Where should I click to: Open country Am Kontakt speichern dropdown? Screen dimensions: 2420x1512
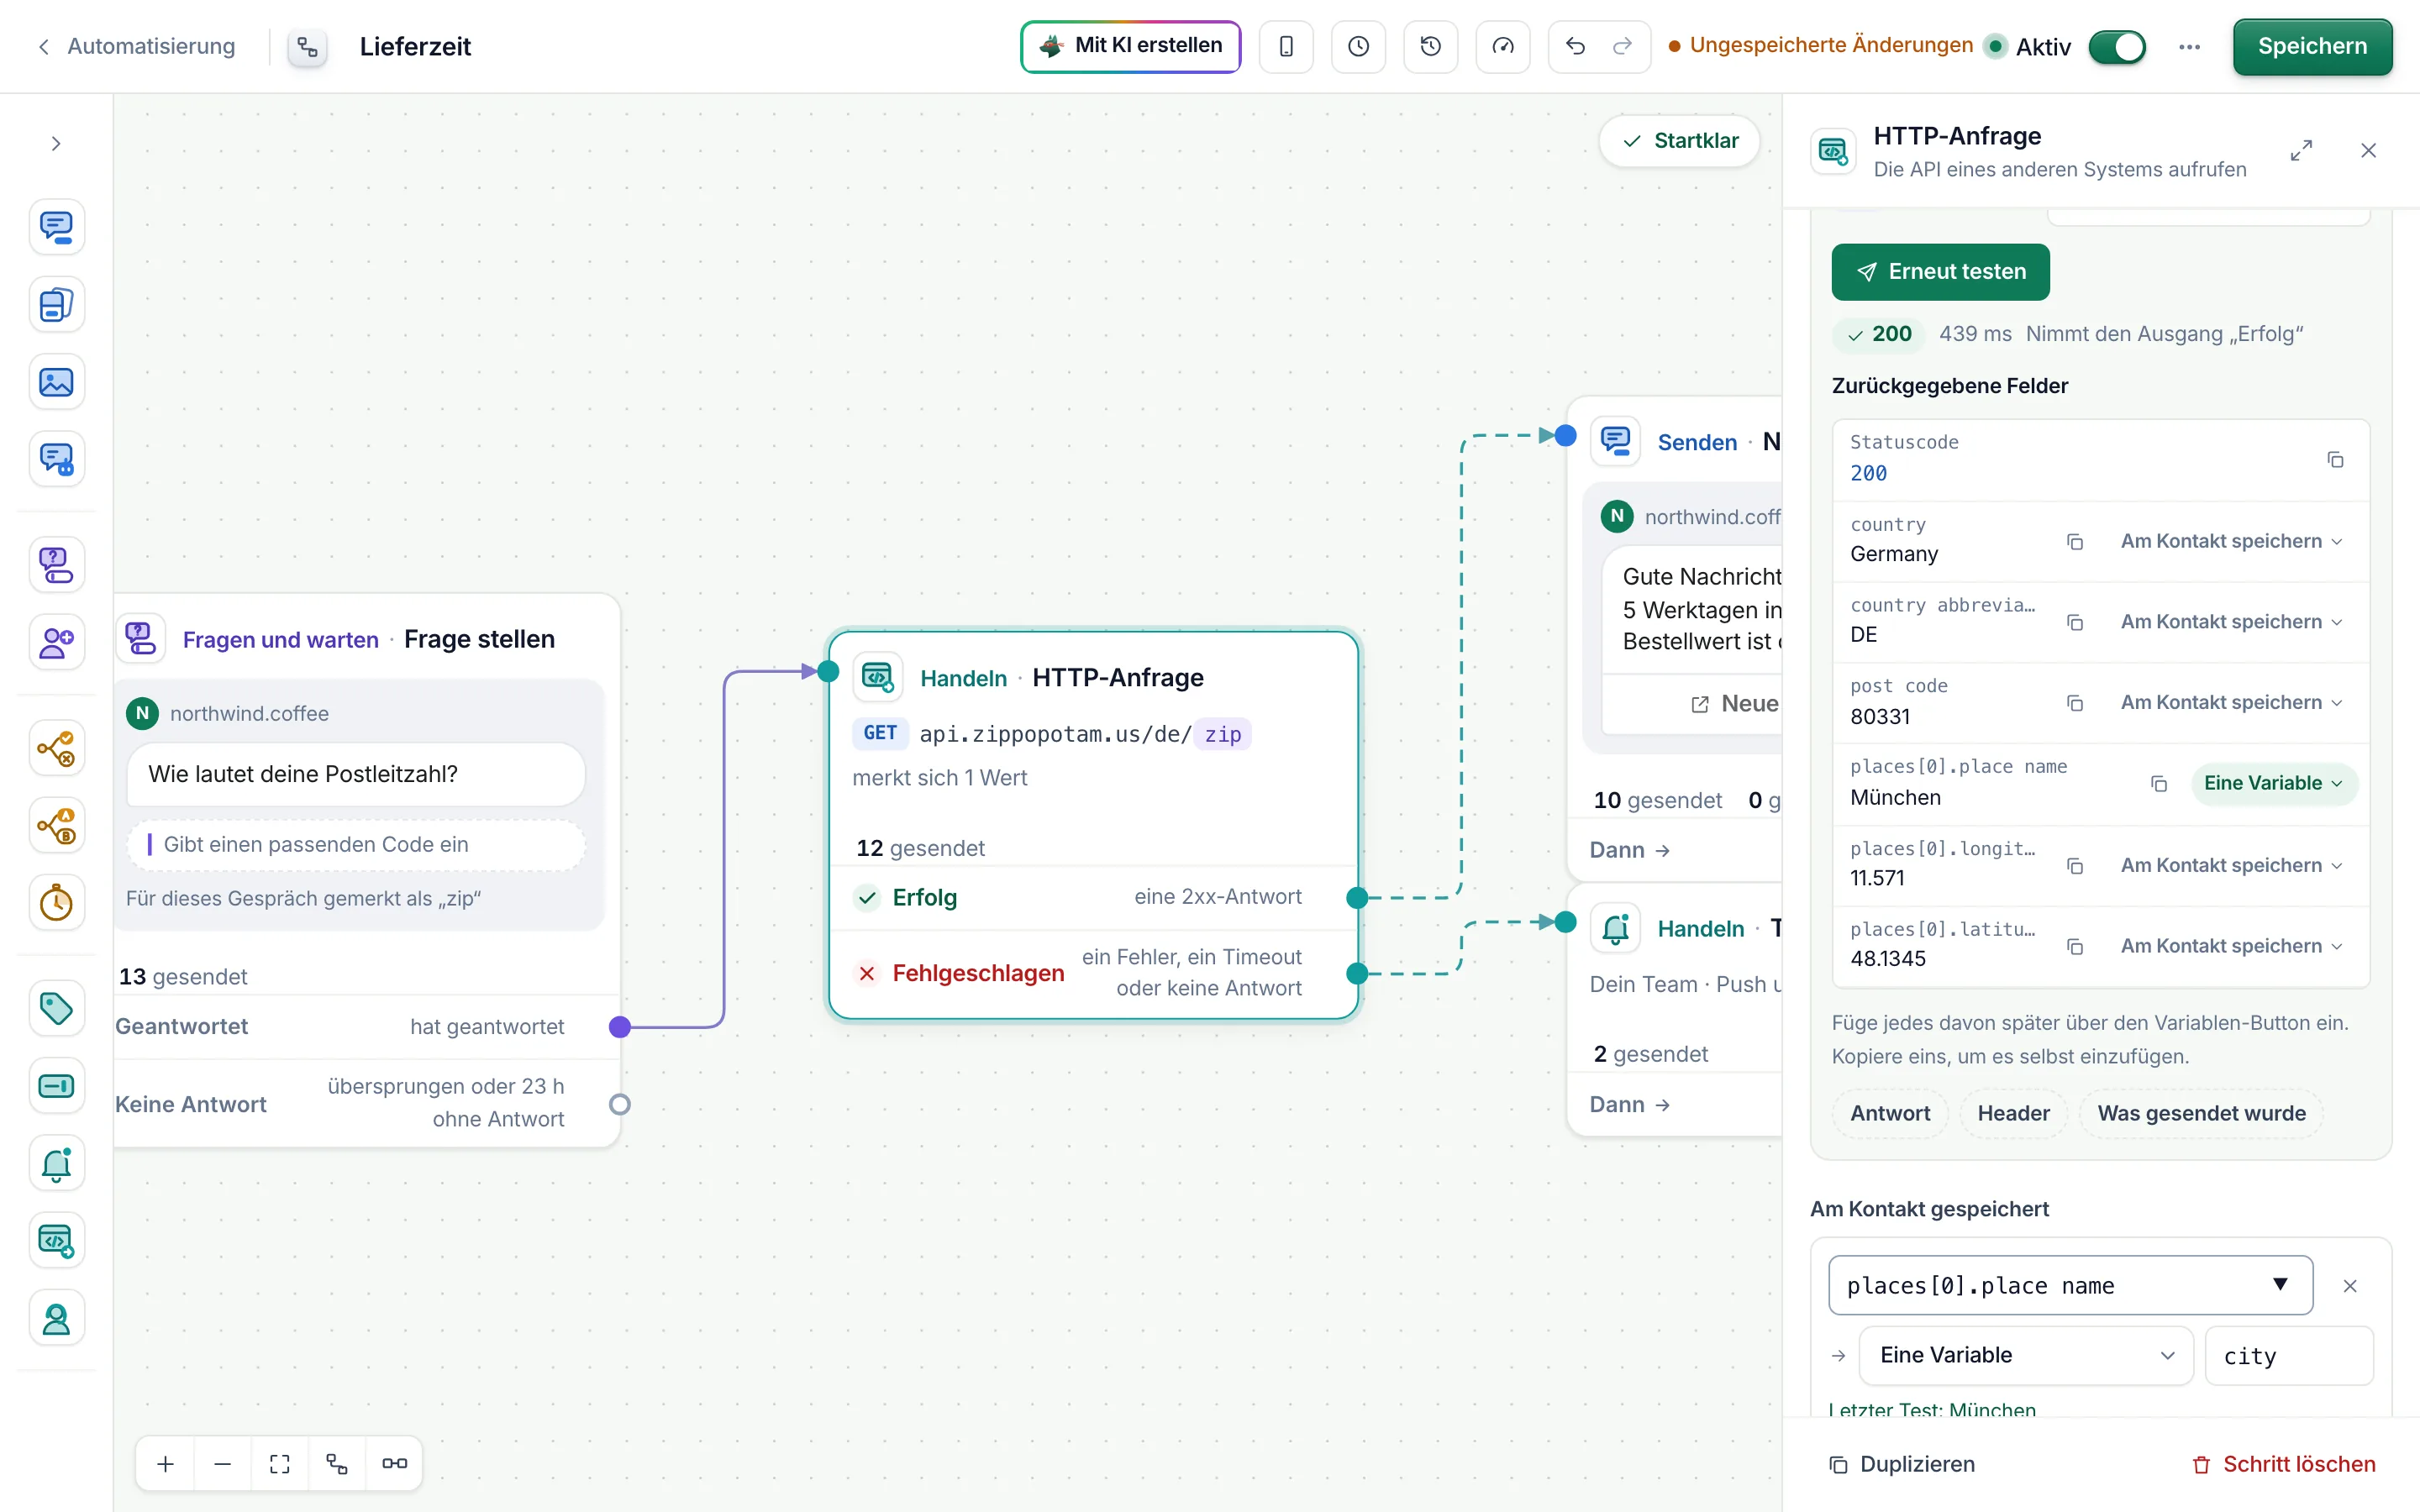tap(2230, 541)
